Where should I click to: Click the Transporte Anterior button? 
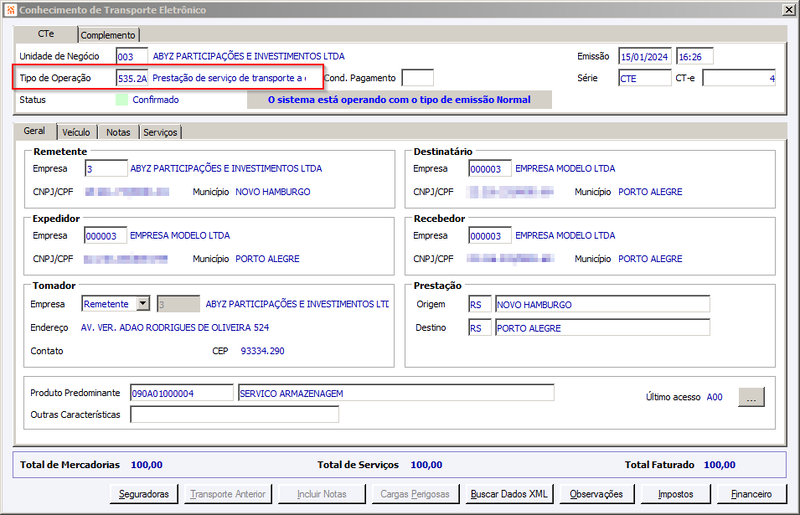coord(228,494)
